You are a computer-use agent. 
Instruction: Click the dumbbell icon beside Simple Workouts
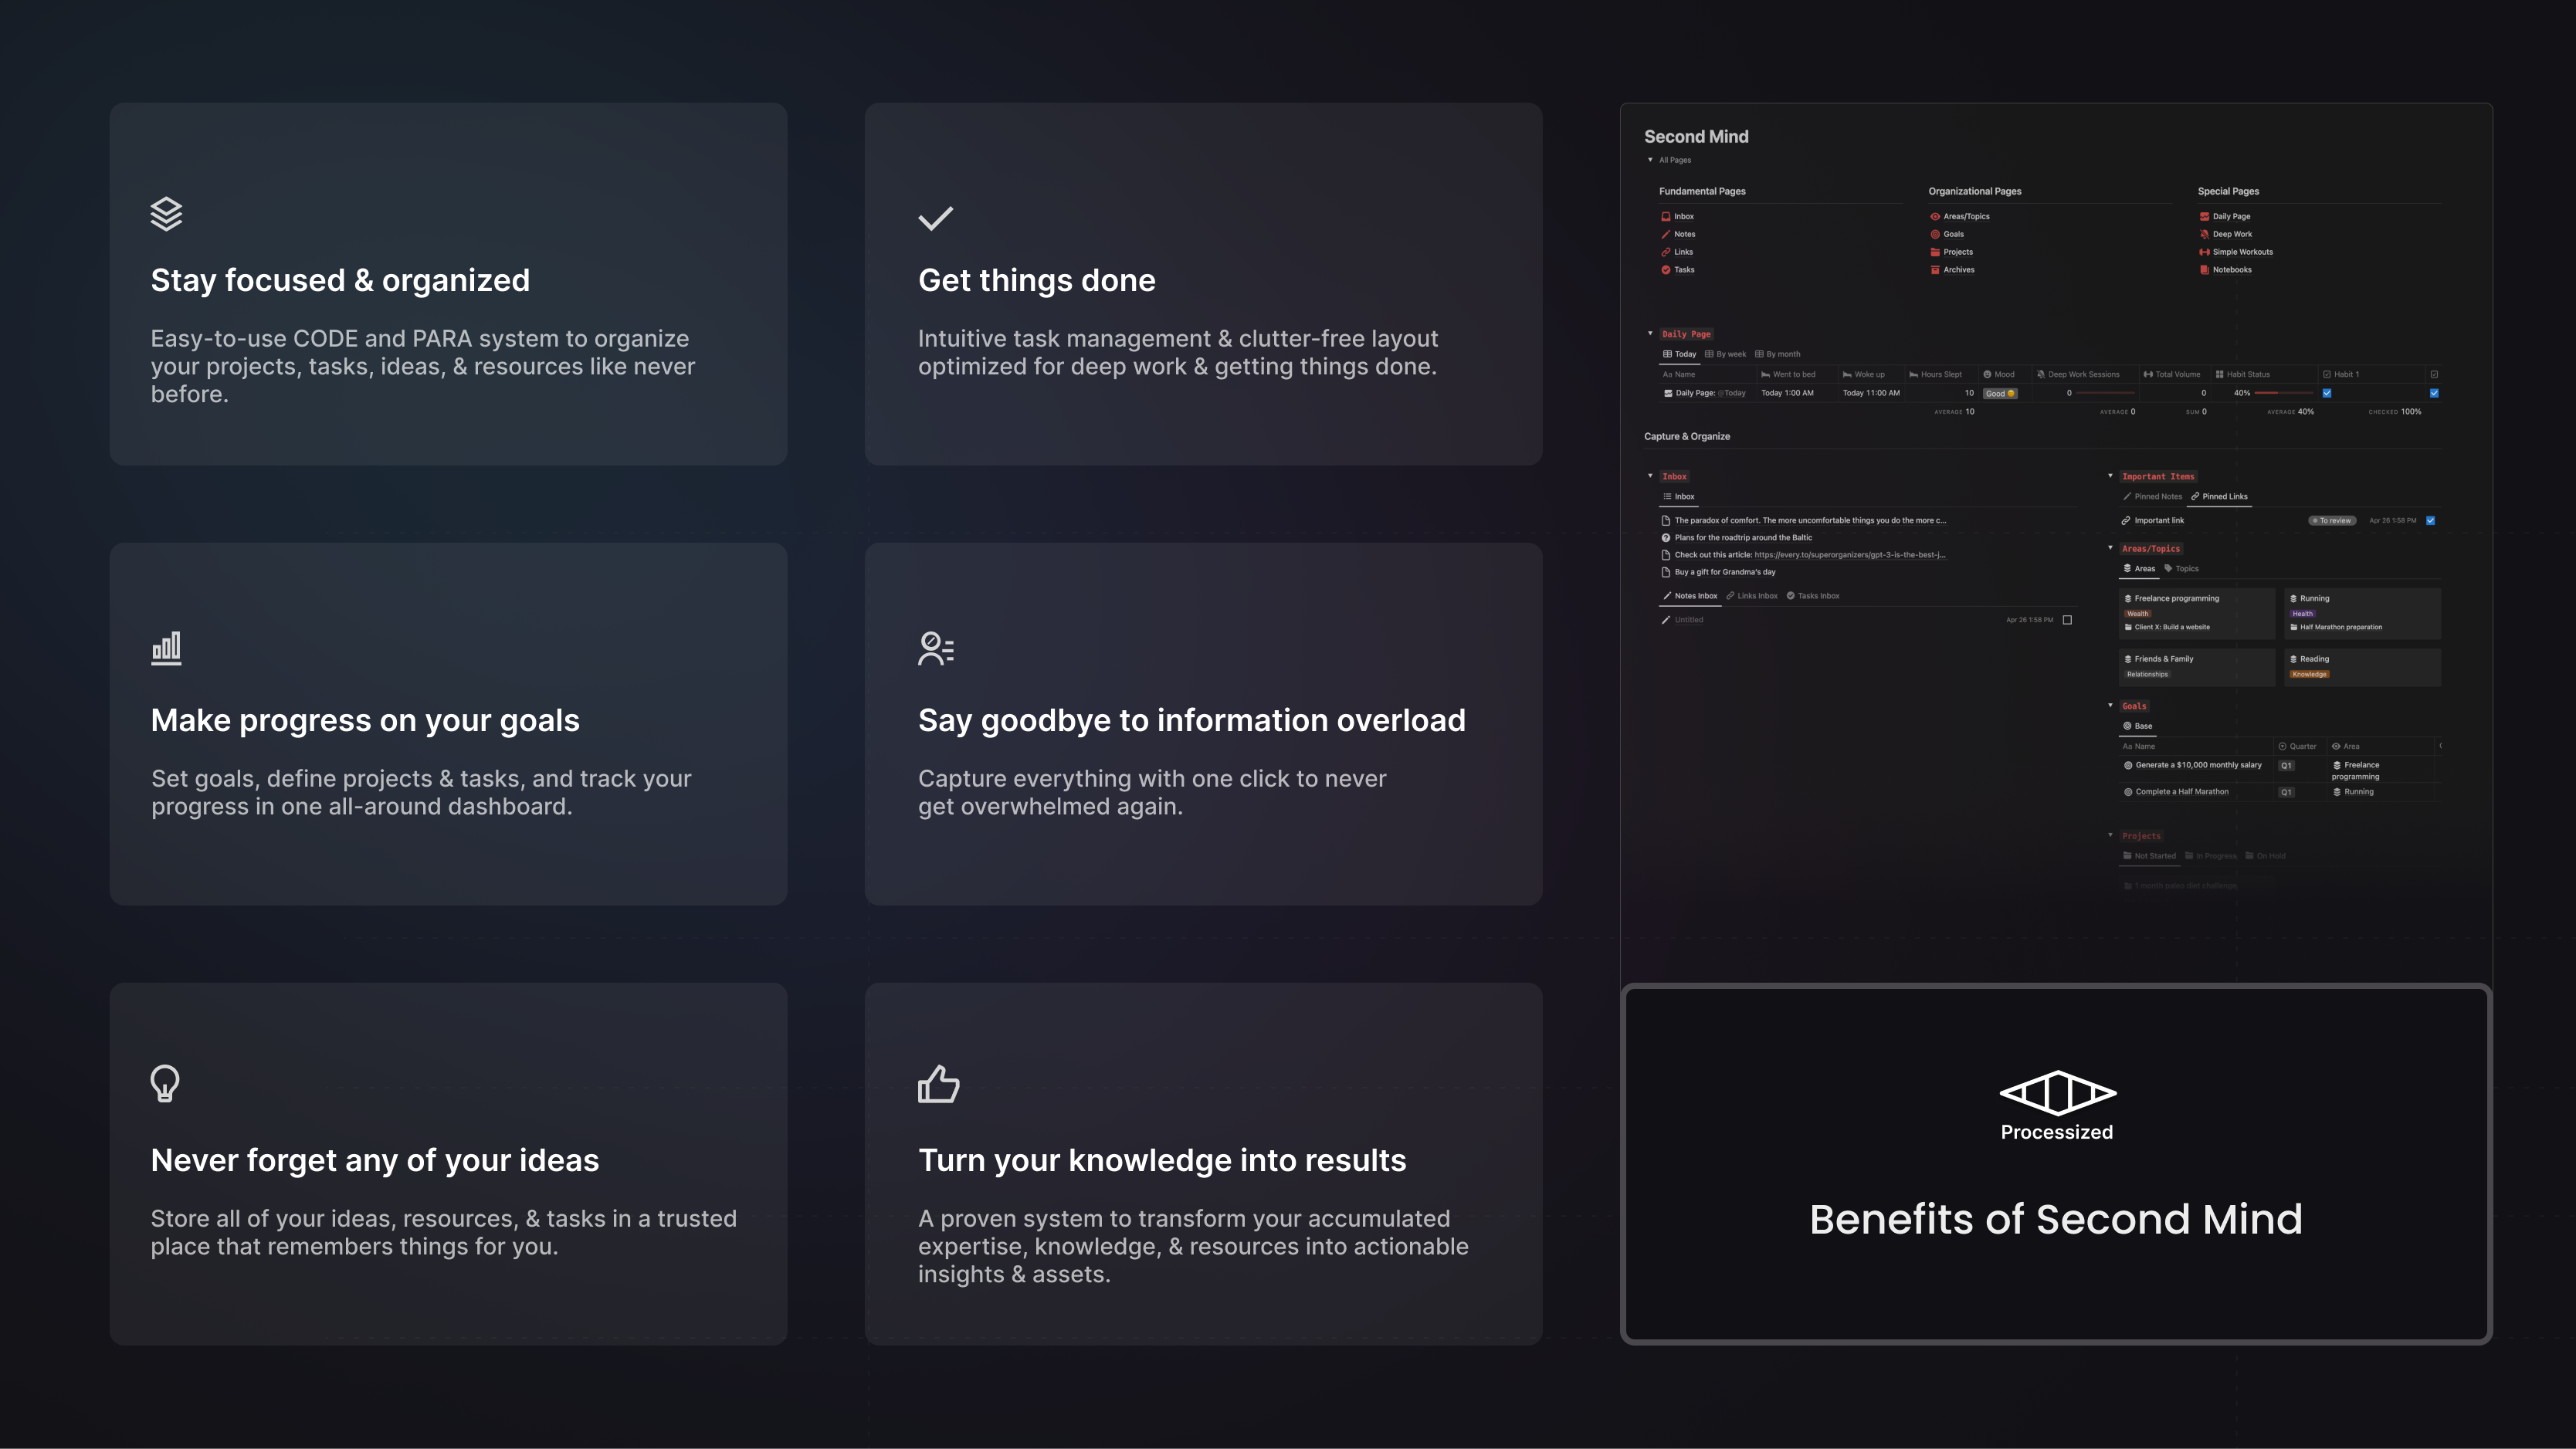tap(2204, 252)
